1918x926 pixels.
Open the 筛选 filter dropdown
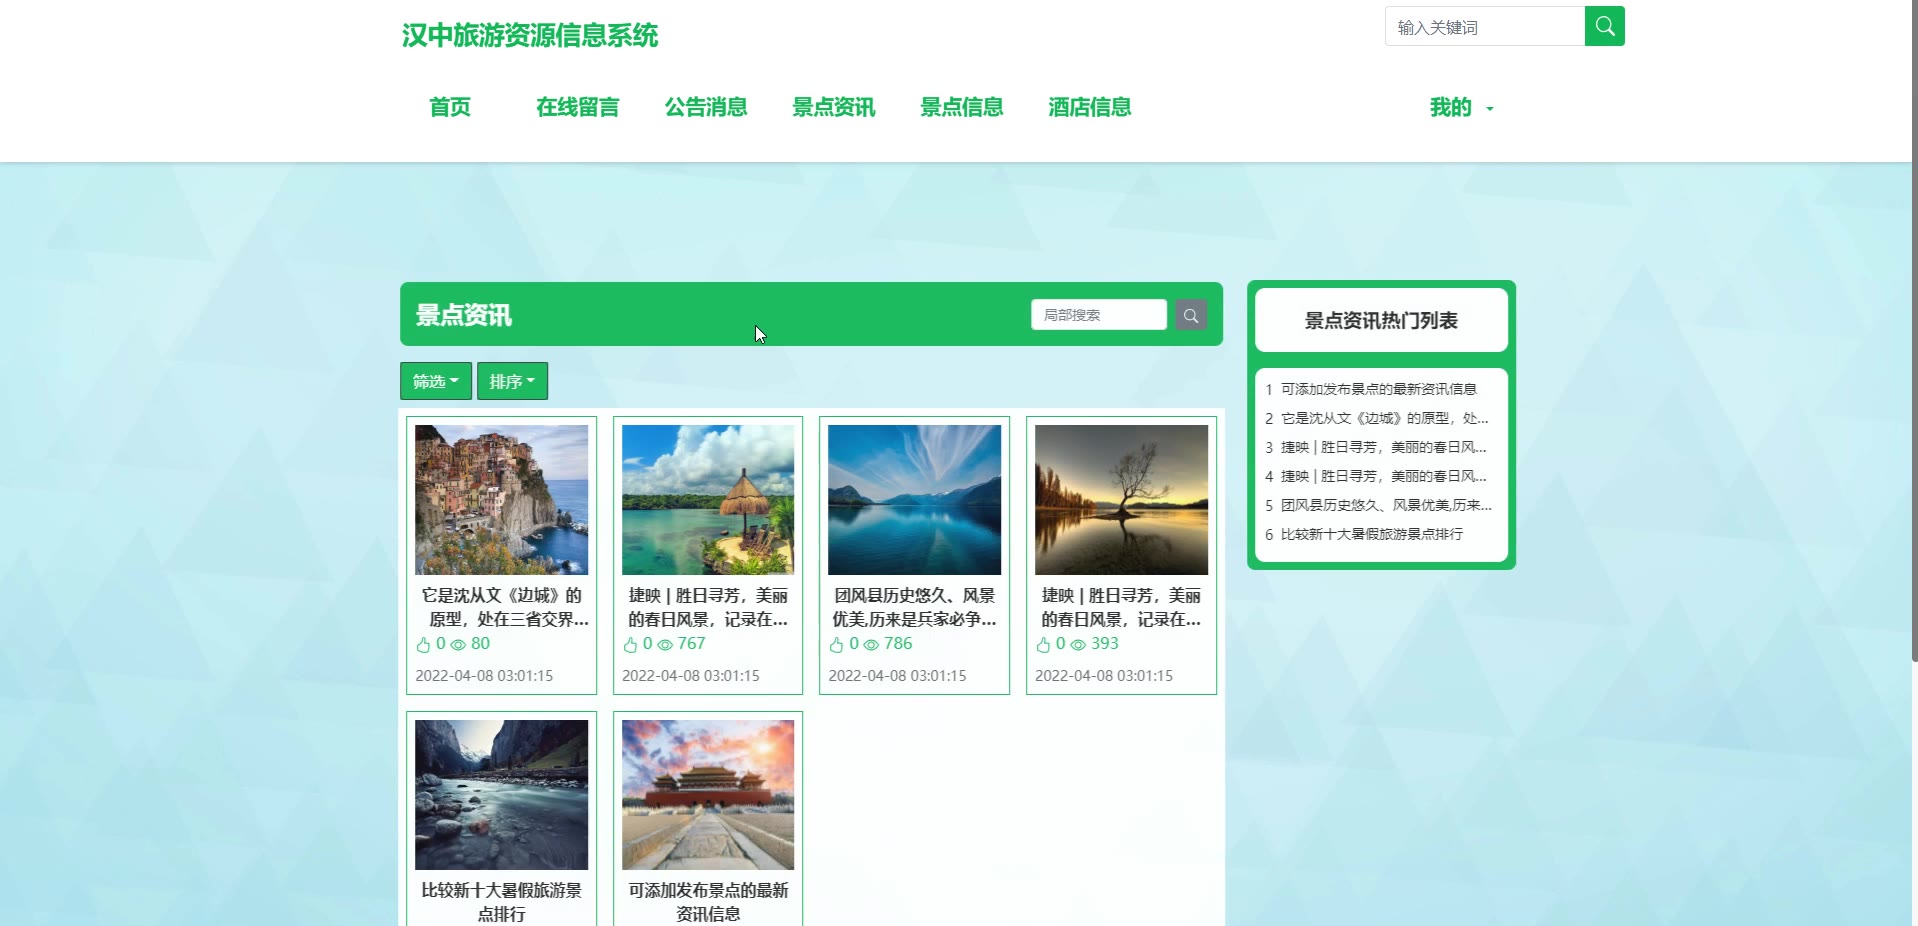click(x=436, y=381)
